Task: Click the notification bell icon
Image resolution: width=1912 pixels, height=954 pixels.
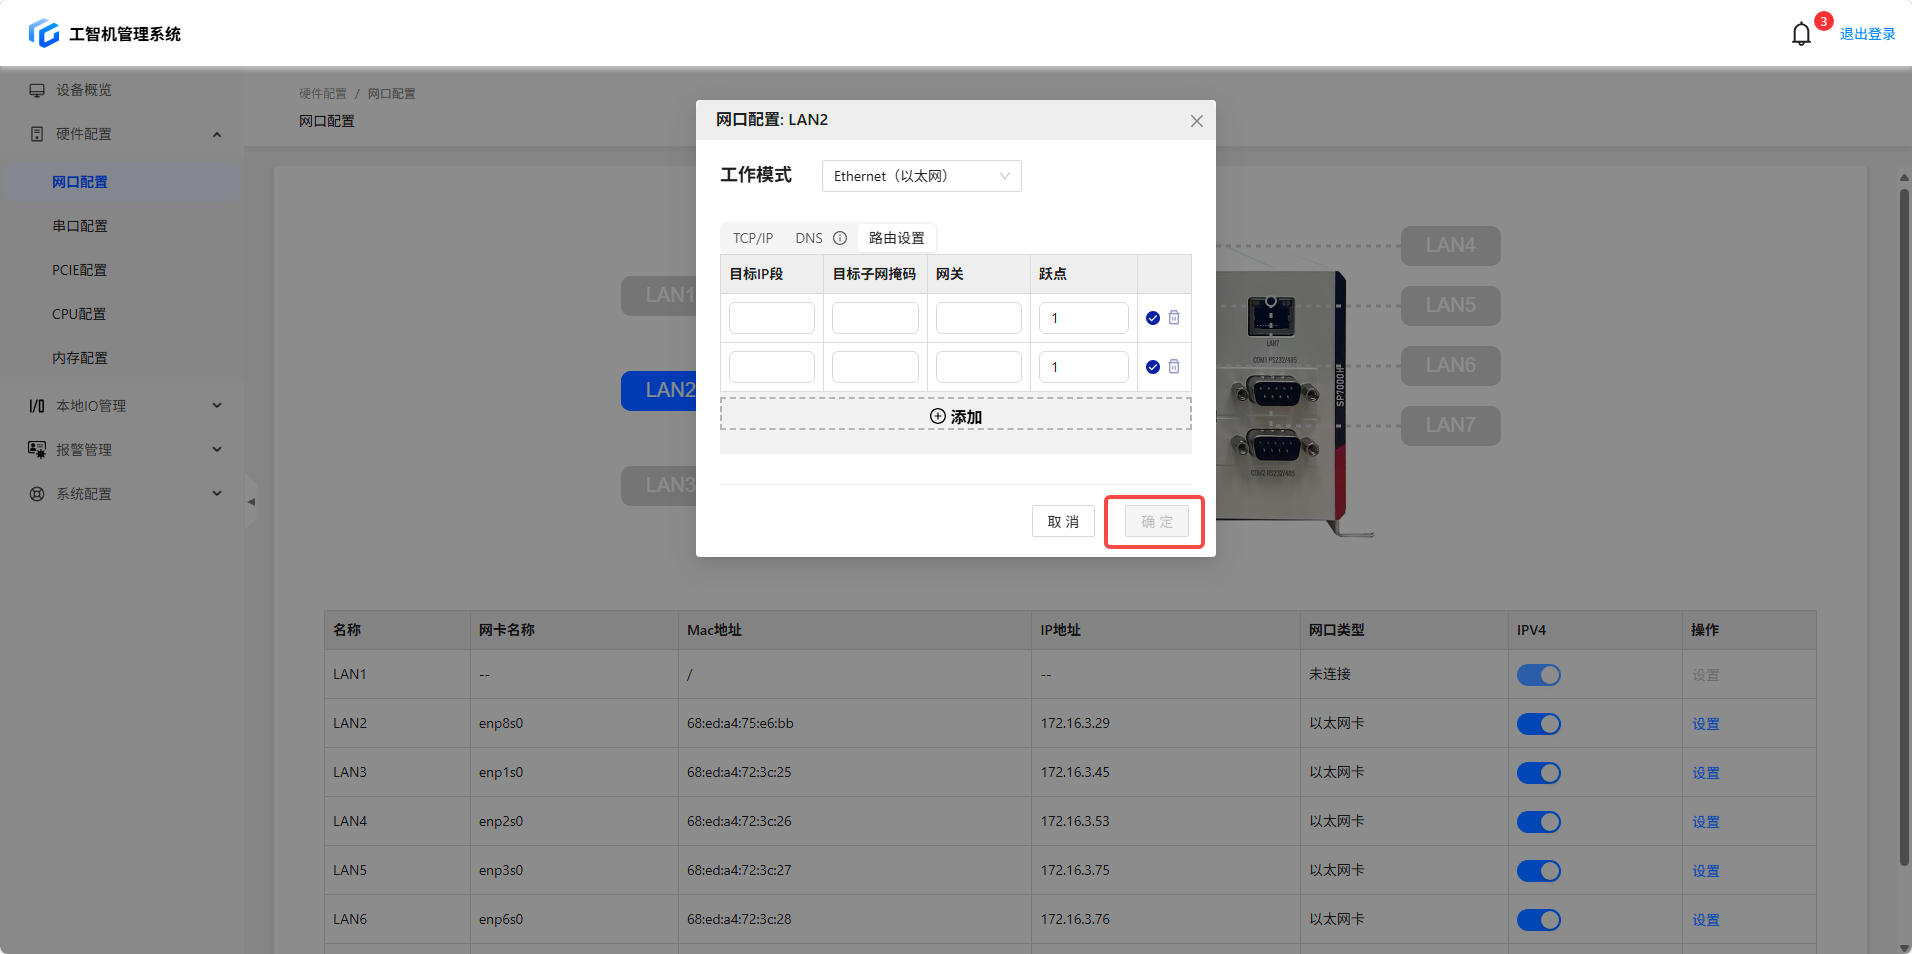Action: 1800,34
